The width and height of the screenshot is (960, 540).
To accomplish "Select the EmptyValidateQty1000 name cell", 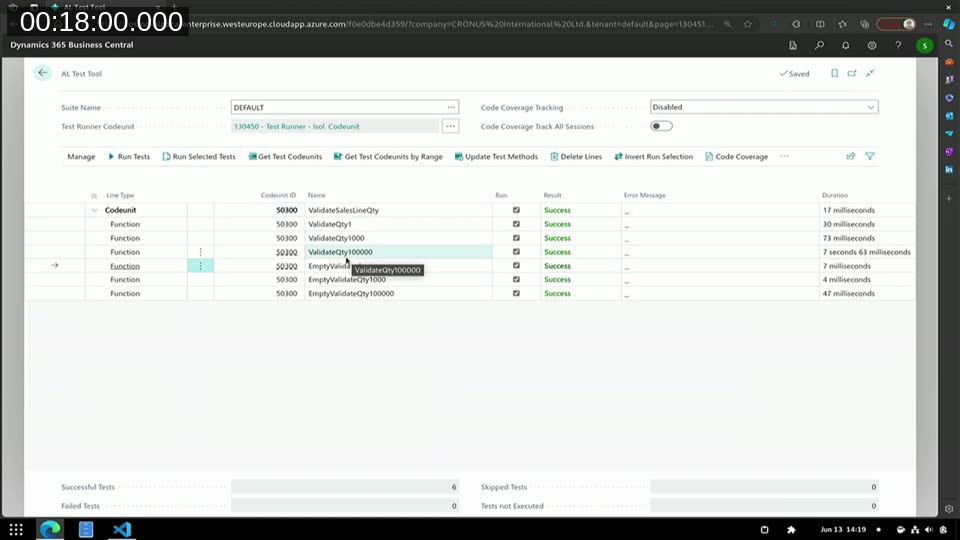I will point(398,279).
